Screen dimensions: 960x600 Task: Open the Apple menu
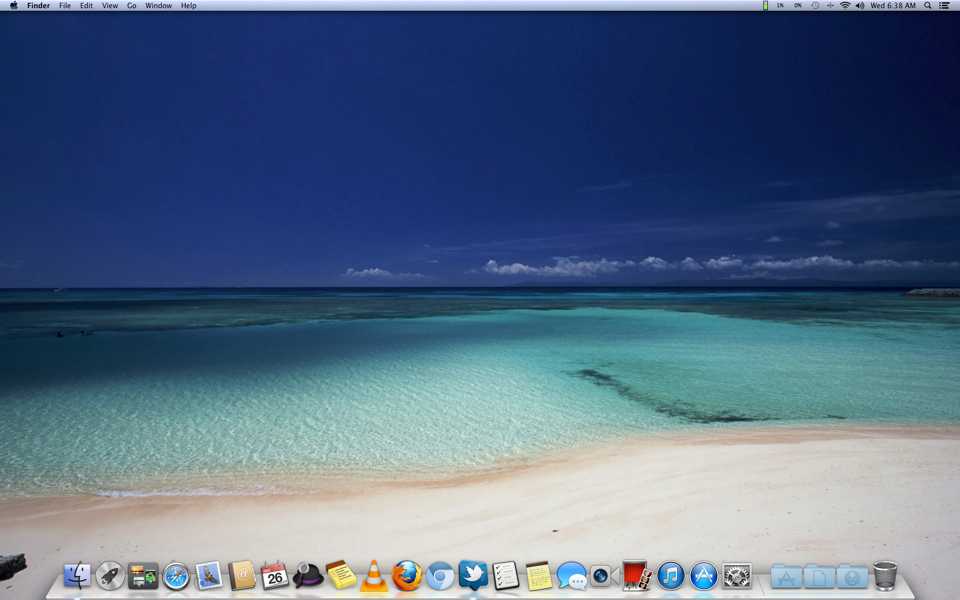coord(13,6)
